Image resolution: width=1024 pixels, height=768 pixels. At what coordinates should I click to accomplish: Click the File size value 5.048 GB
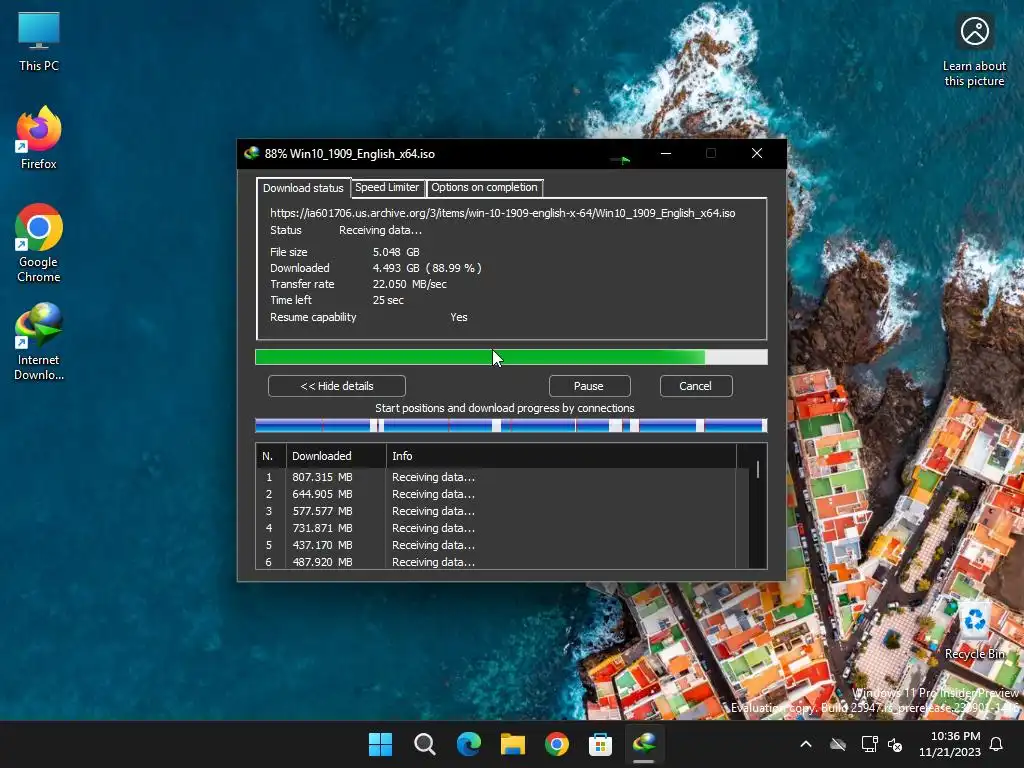[x=396, y=252]
